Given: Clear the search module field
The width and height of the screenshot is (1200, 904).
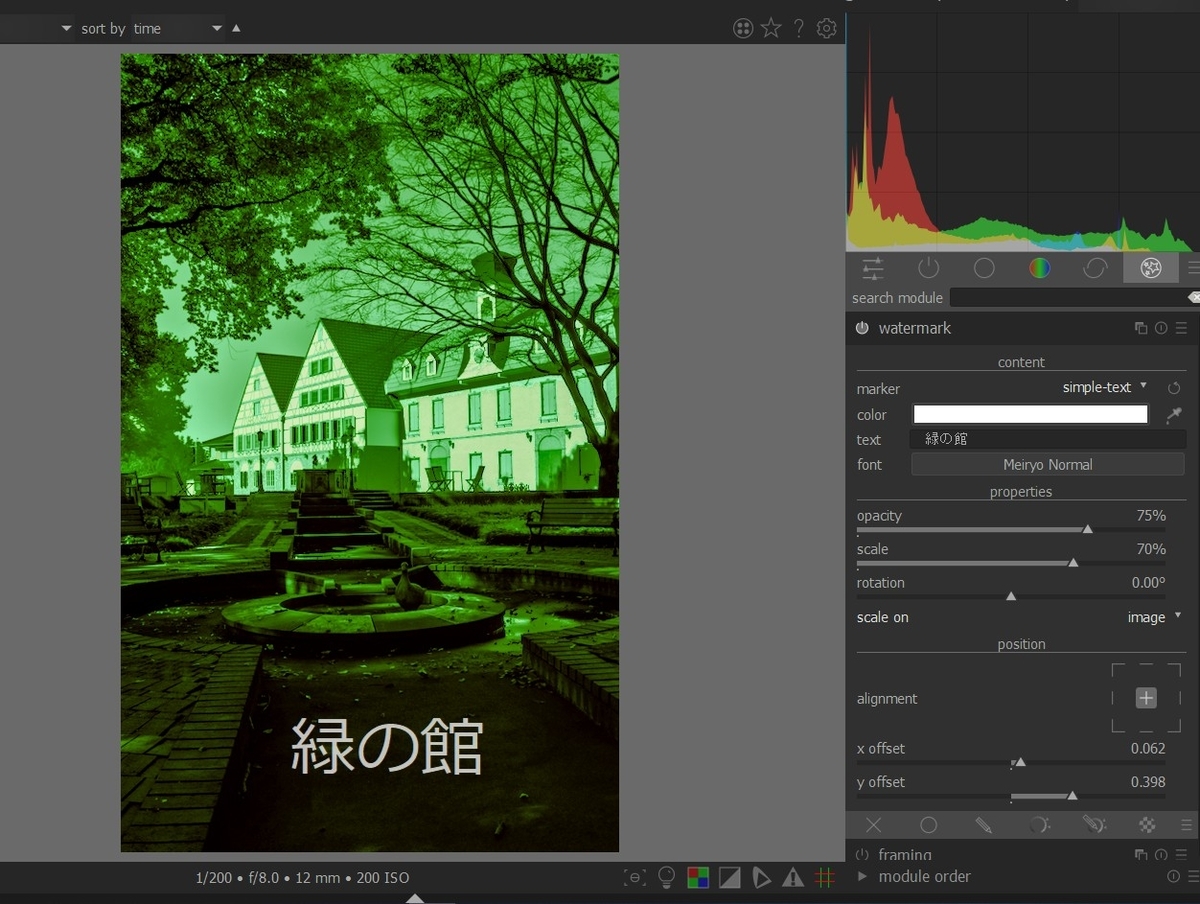Looking at the screenshot, I should pos(1194,298).
